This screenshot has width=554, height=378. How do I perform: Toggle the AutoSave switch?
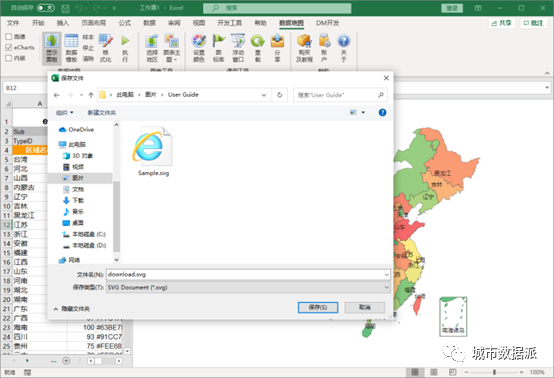click(x=46, y=8)
